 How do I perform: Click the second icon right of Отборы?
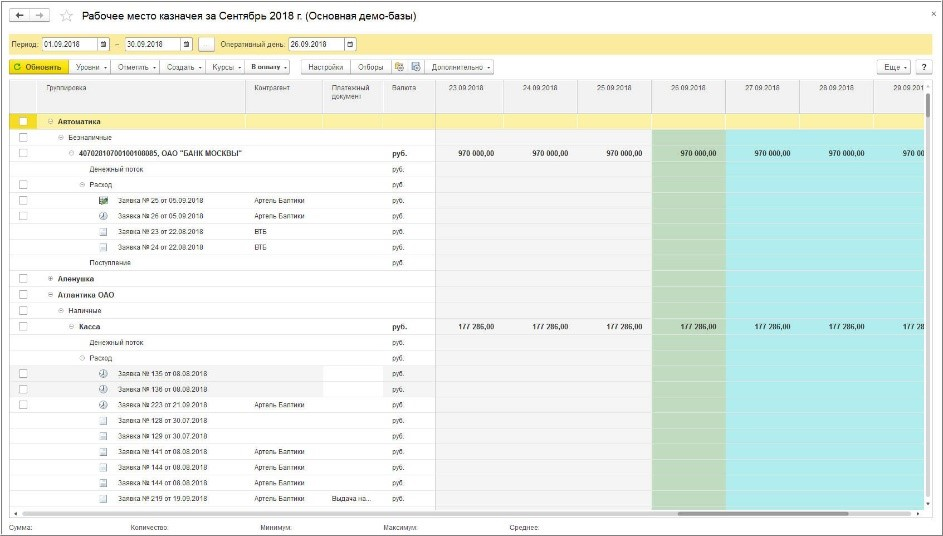coord(416,67)
